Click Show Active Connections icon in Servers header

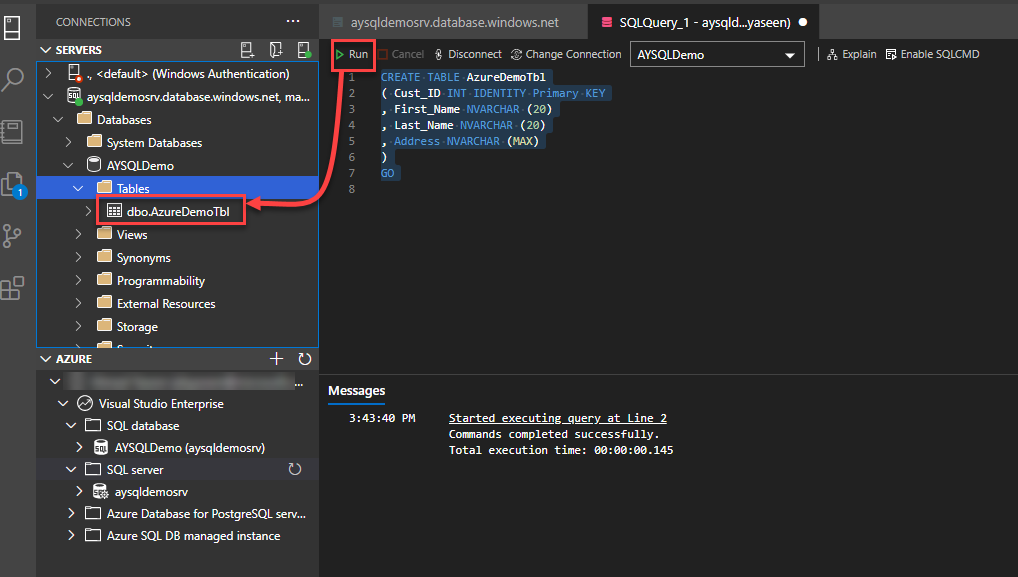(303, 50)
